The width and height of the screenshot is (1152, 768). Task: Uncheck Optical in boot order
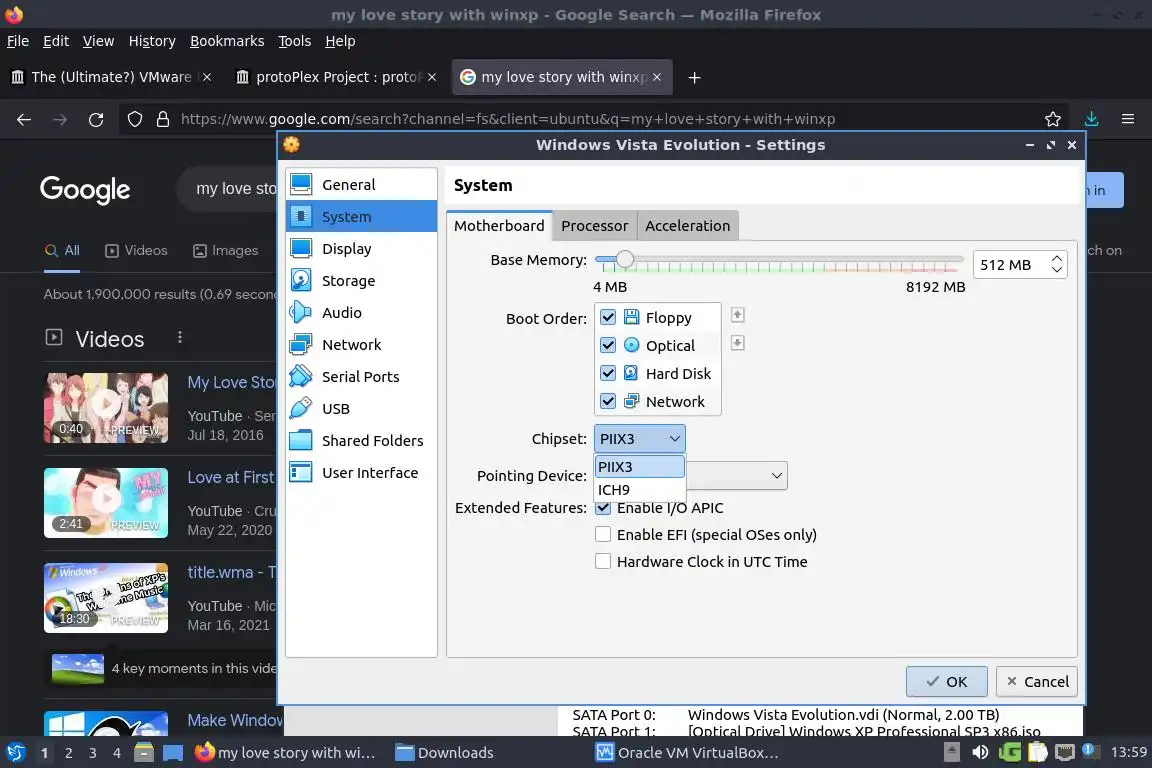[608, 345]
